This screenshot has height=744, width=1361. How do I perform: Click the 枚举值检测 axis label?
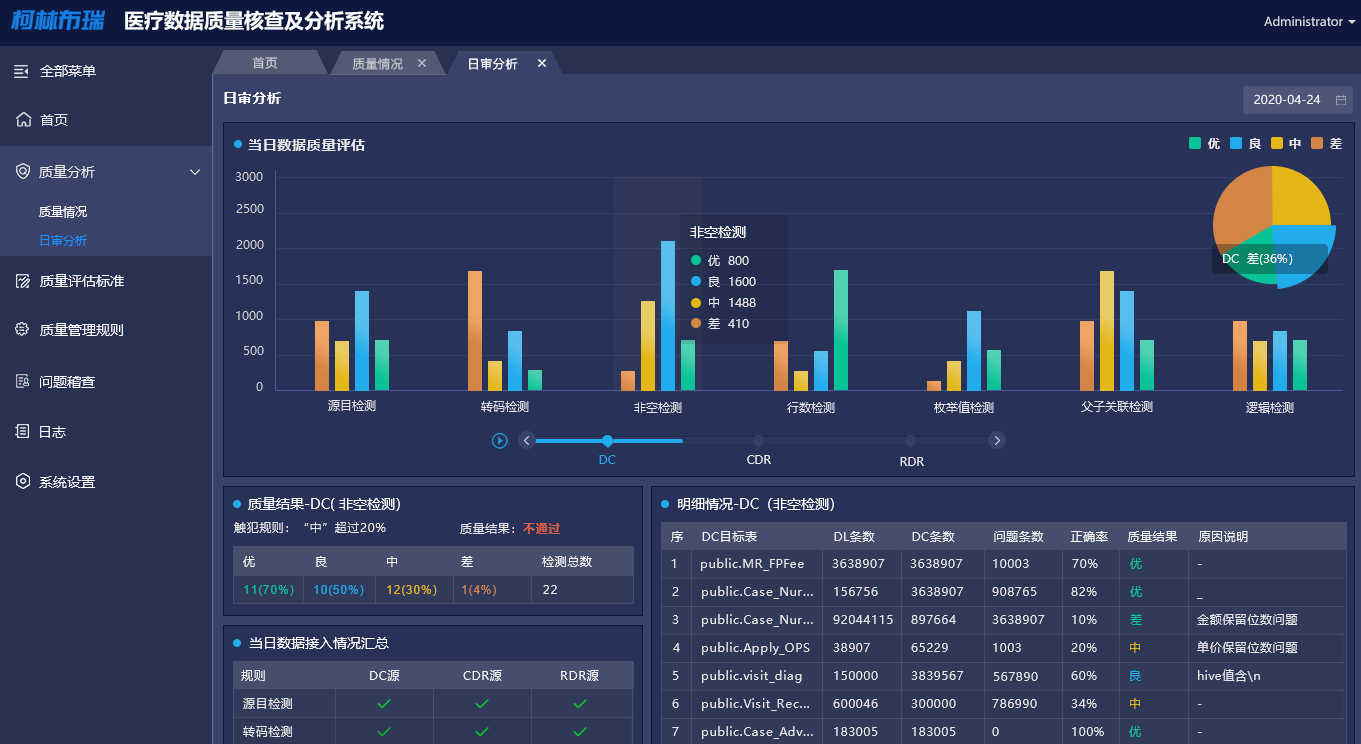point(964,408)
